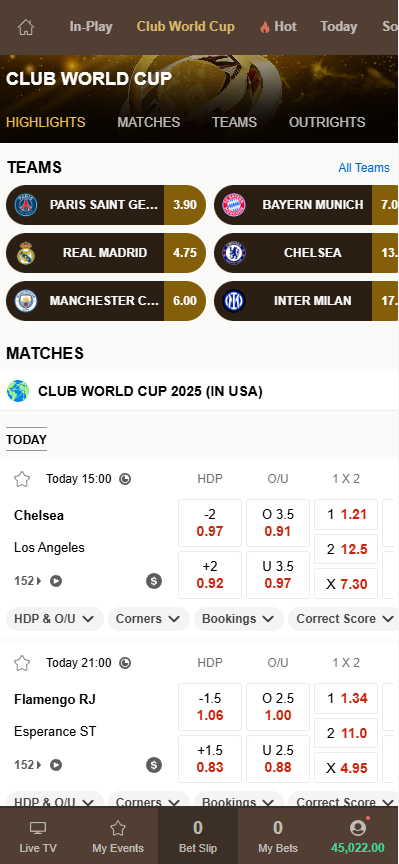Open the Bet Slip counter
This screenshot has height=864, width=399.
[x=198, y=836]
